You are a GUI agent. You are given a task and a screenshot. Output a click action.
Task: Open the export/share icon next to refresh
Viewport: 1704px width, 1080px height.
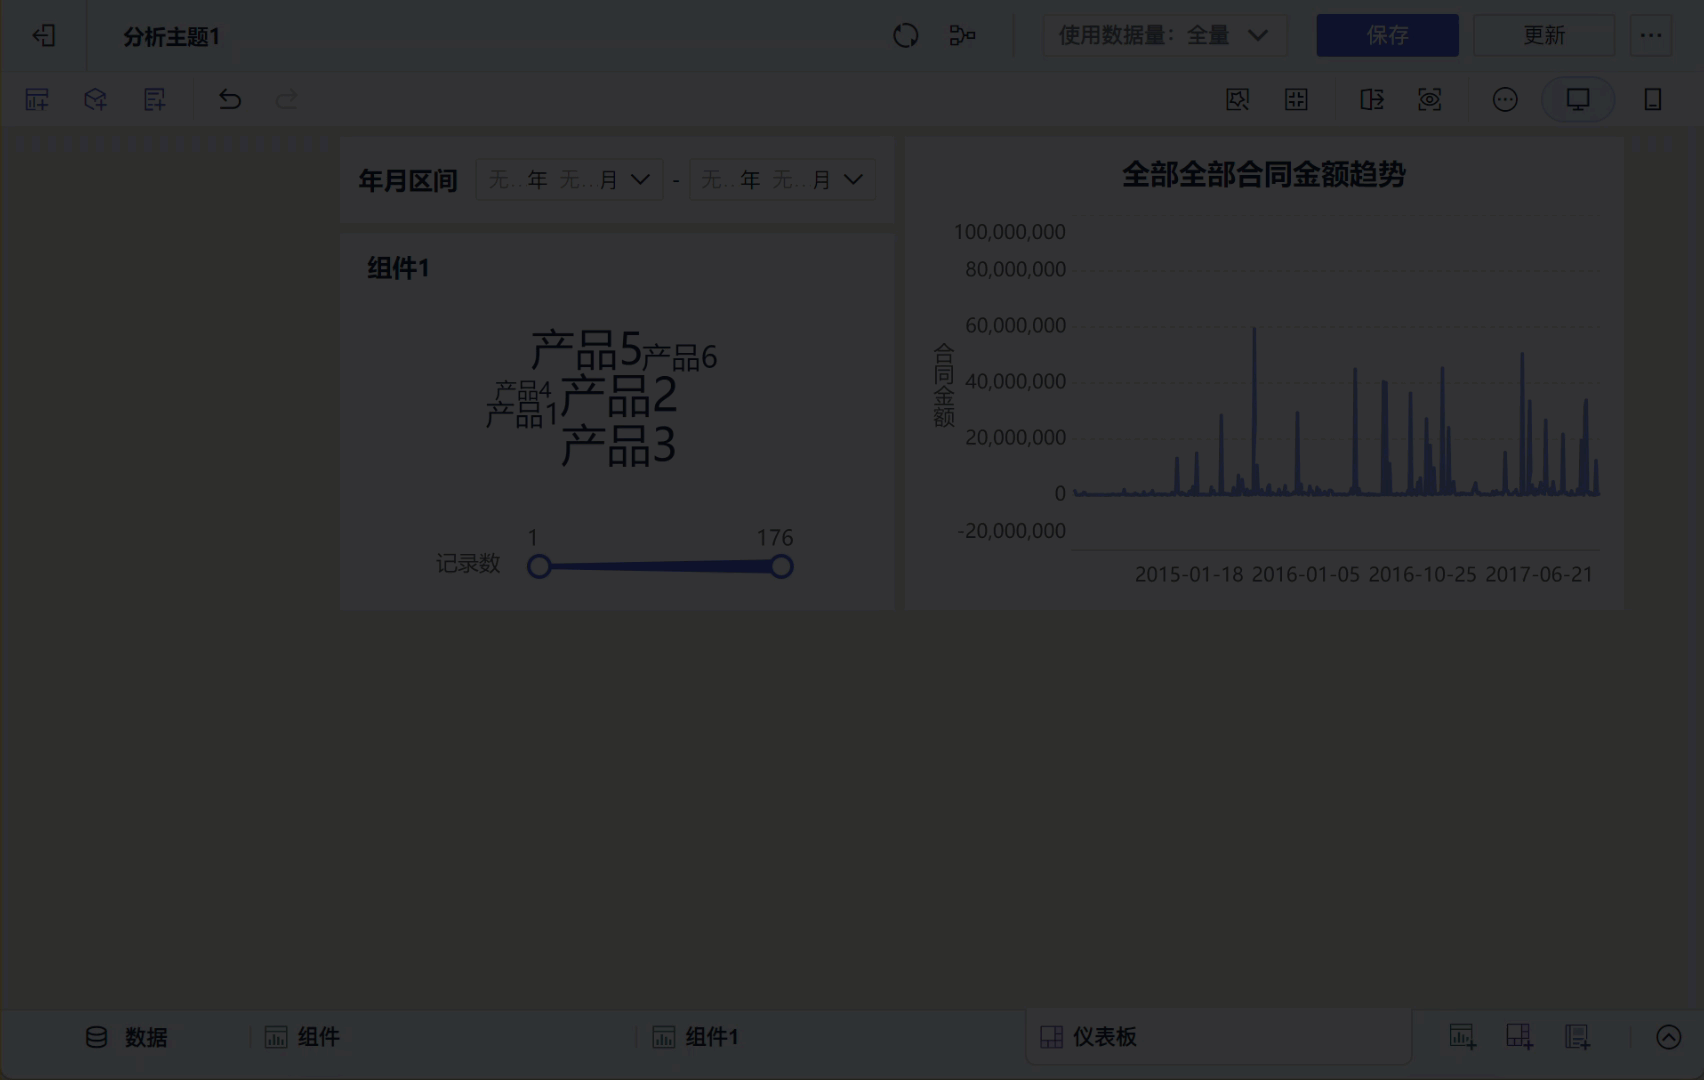[x=962, y=35]
